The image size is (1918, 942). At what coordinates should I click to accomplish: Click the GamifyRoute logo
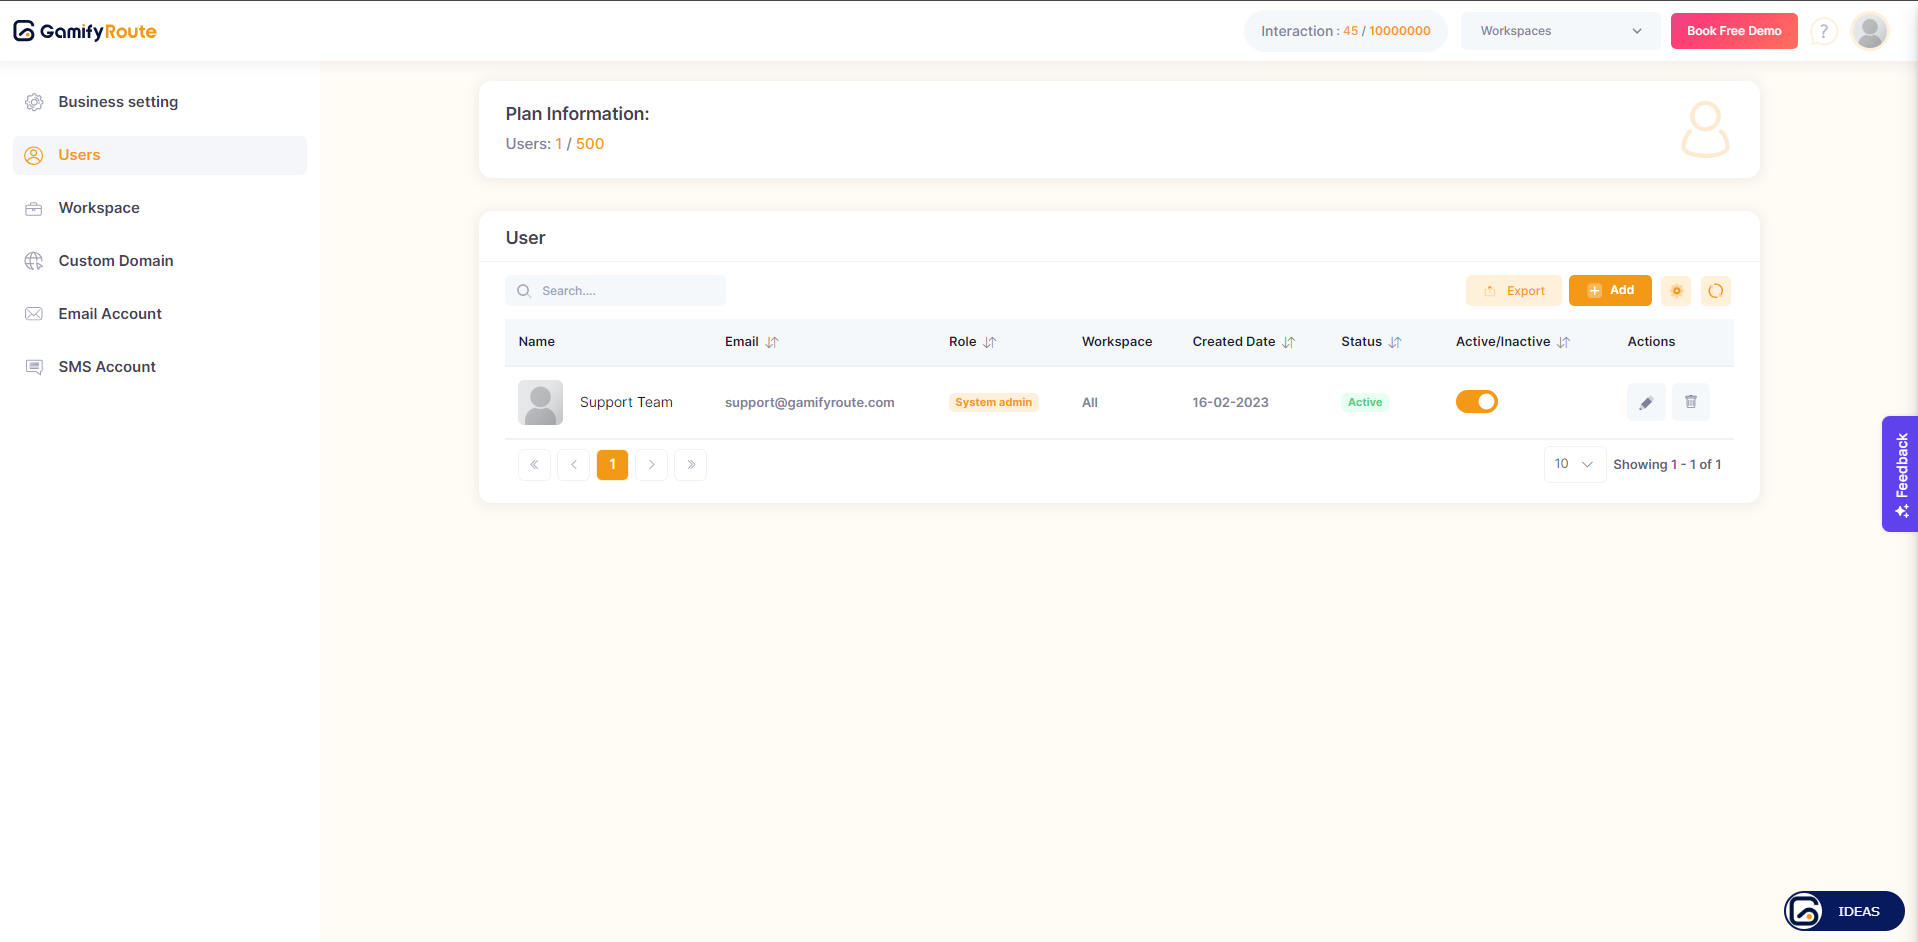pyautogui.click(x=85, y=31)
